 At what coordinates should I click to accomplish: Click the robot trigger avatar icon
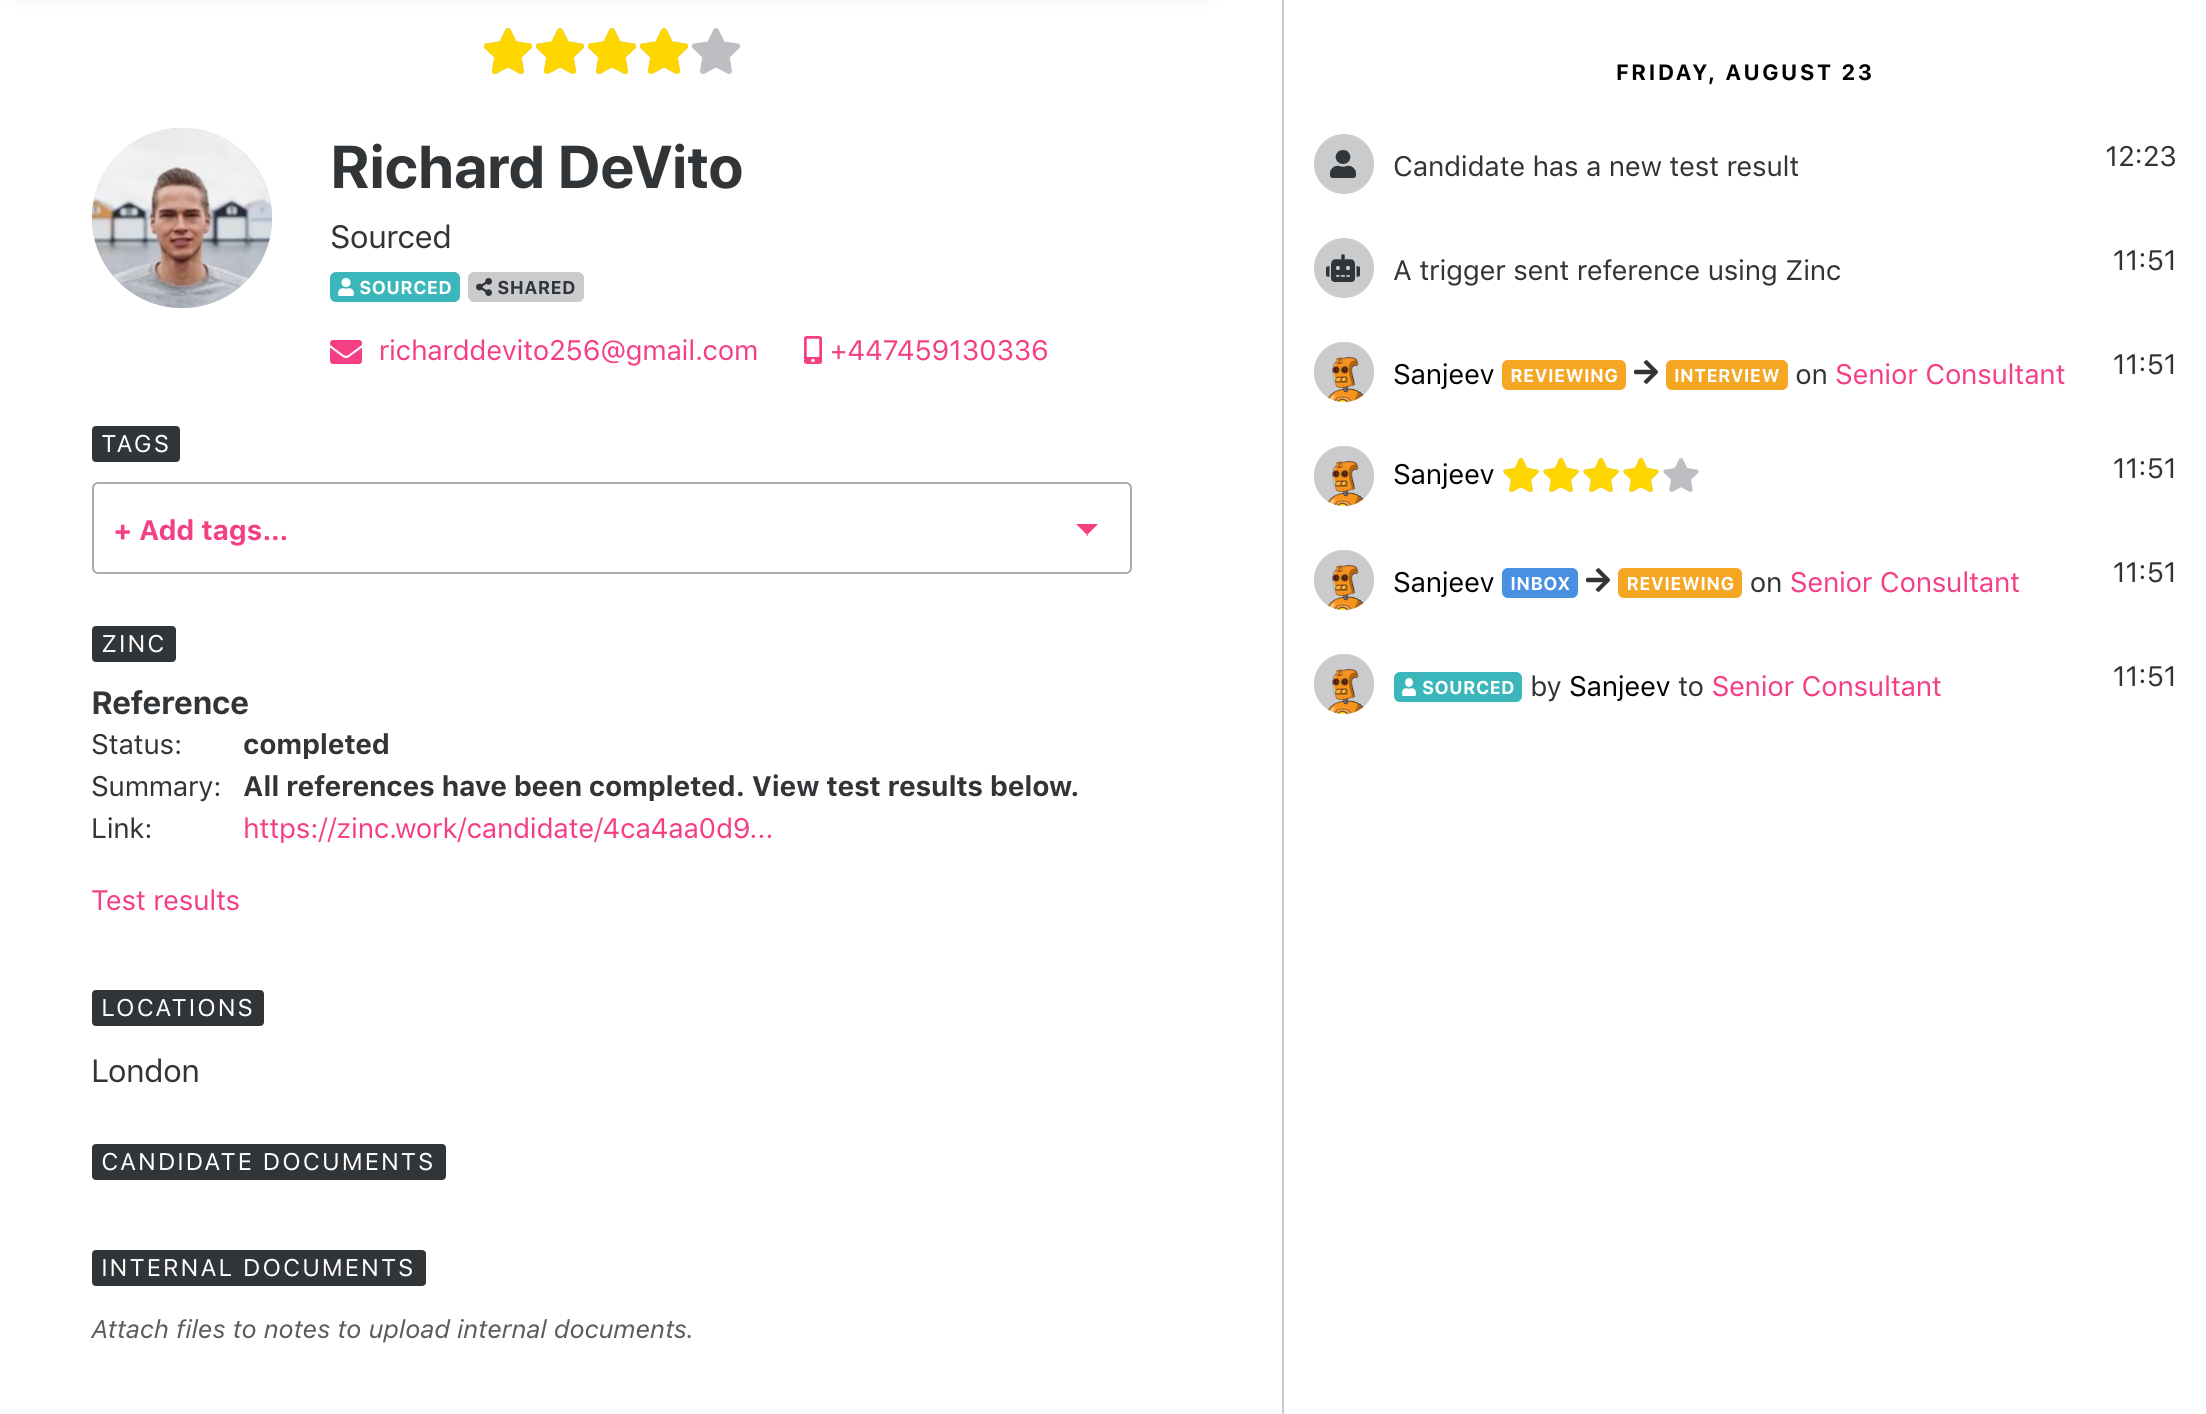tap(1343, 269)
